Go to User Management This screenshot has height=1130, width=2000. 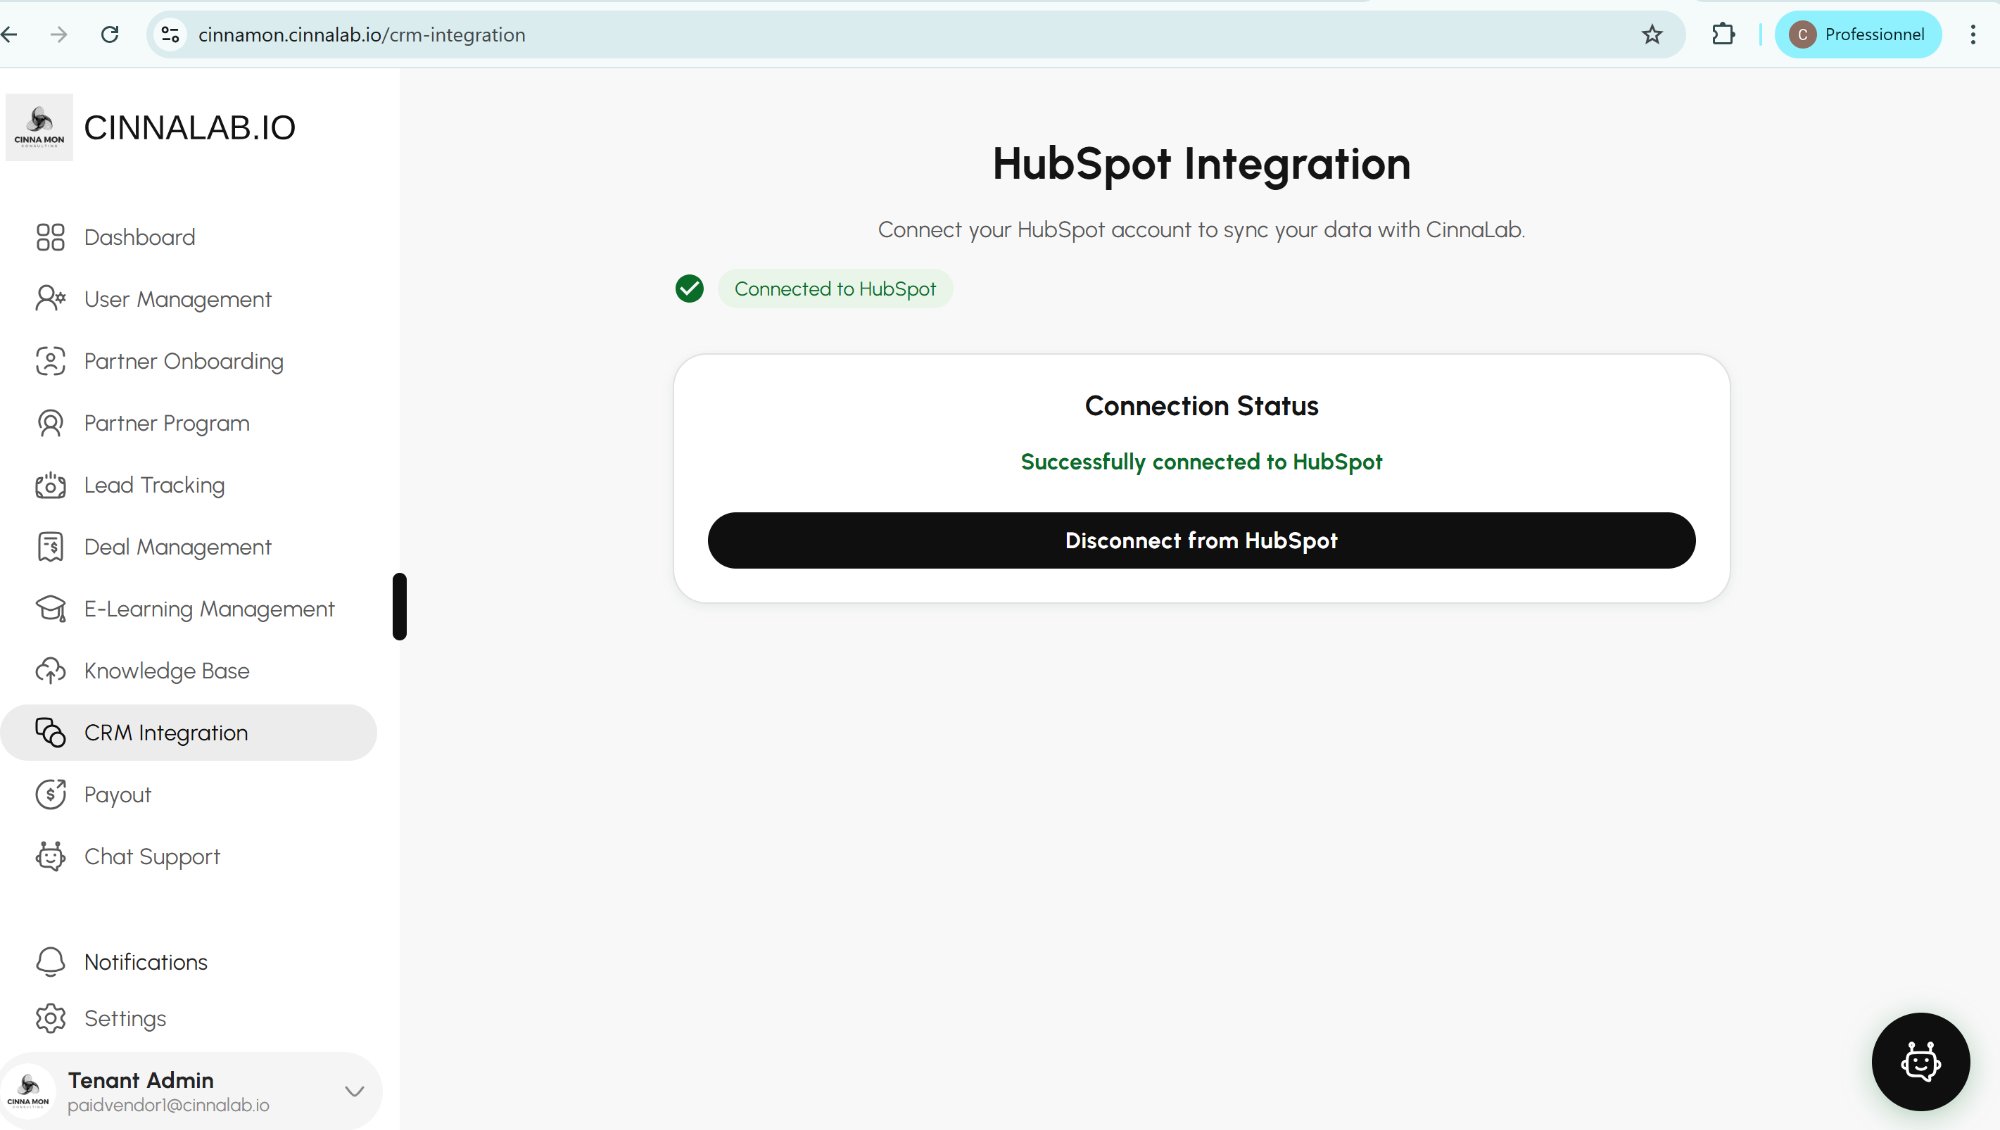pyautogui.click(x=178, y=299)
